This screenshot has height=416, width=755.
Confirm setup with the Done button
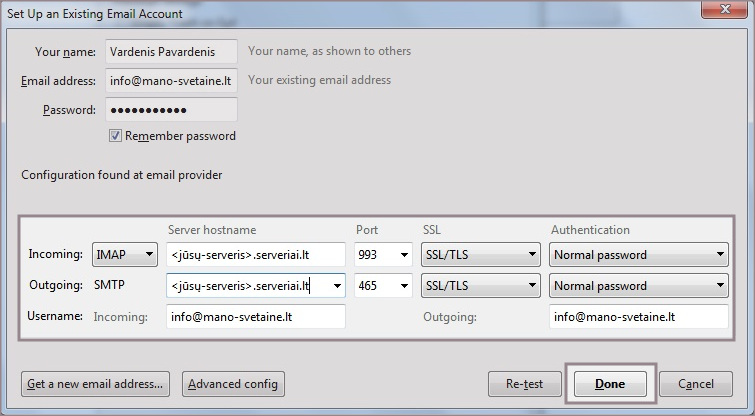610,384
